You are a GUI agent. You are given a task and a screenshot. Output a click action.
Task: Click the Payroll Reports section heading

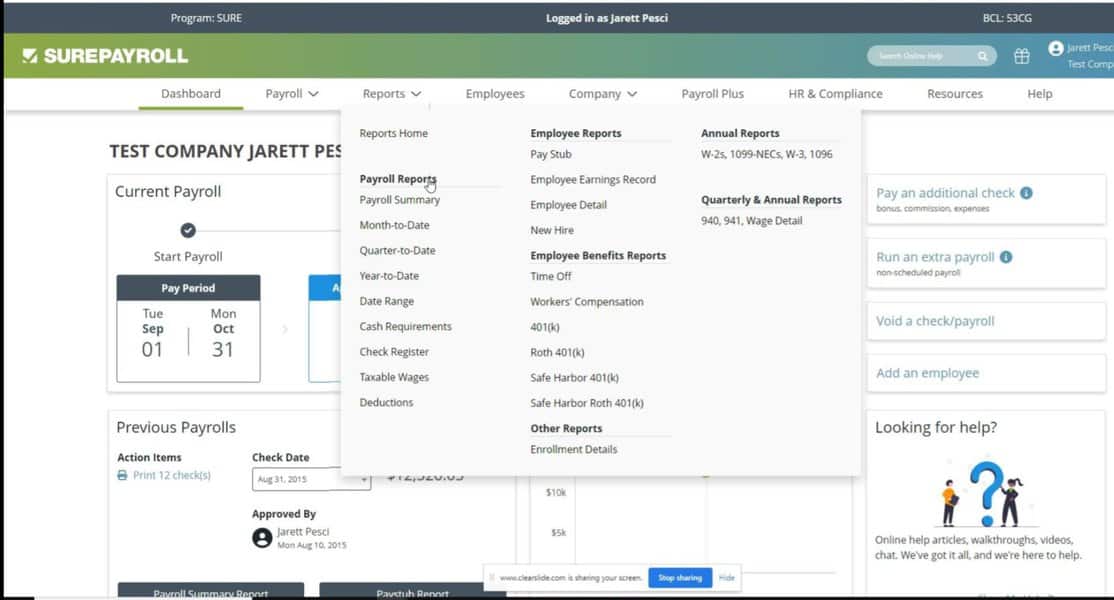398,179
